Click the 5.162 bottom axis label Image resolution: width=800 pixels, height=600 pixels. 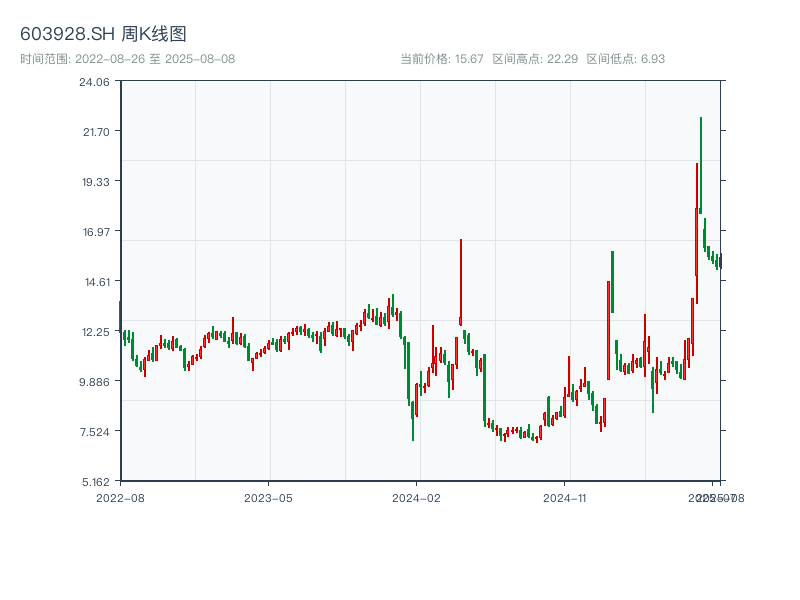[95, 481]
